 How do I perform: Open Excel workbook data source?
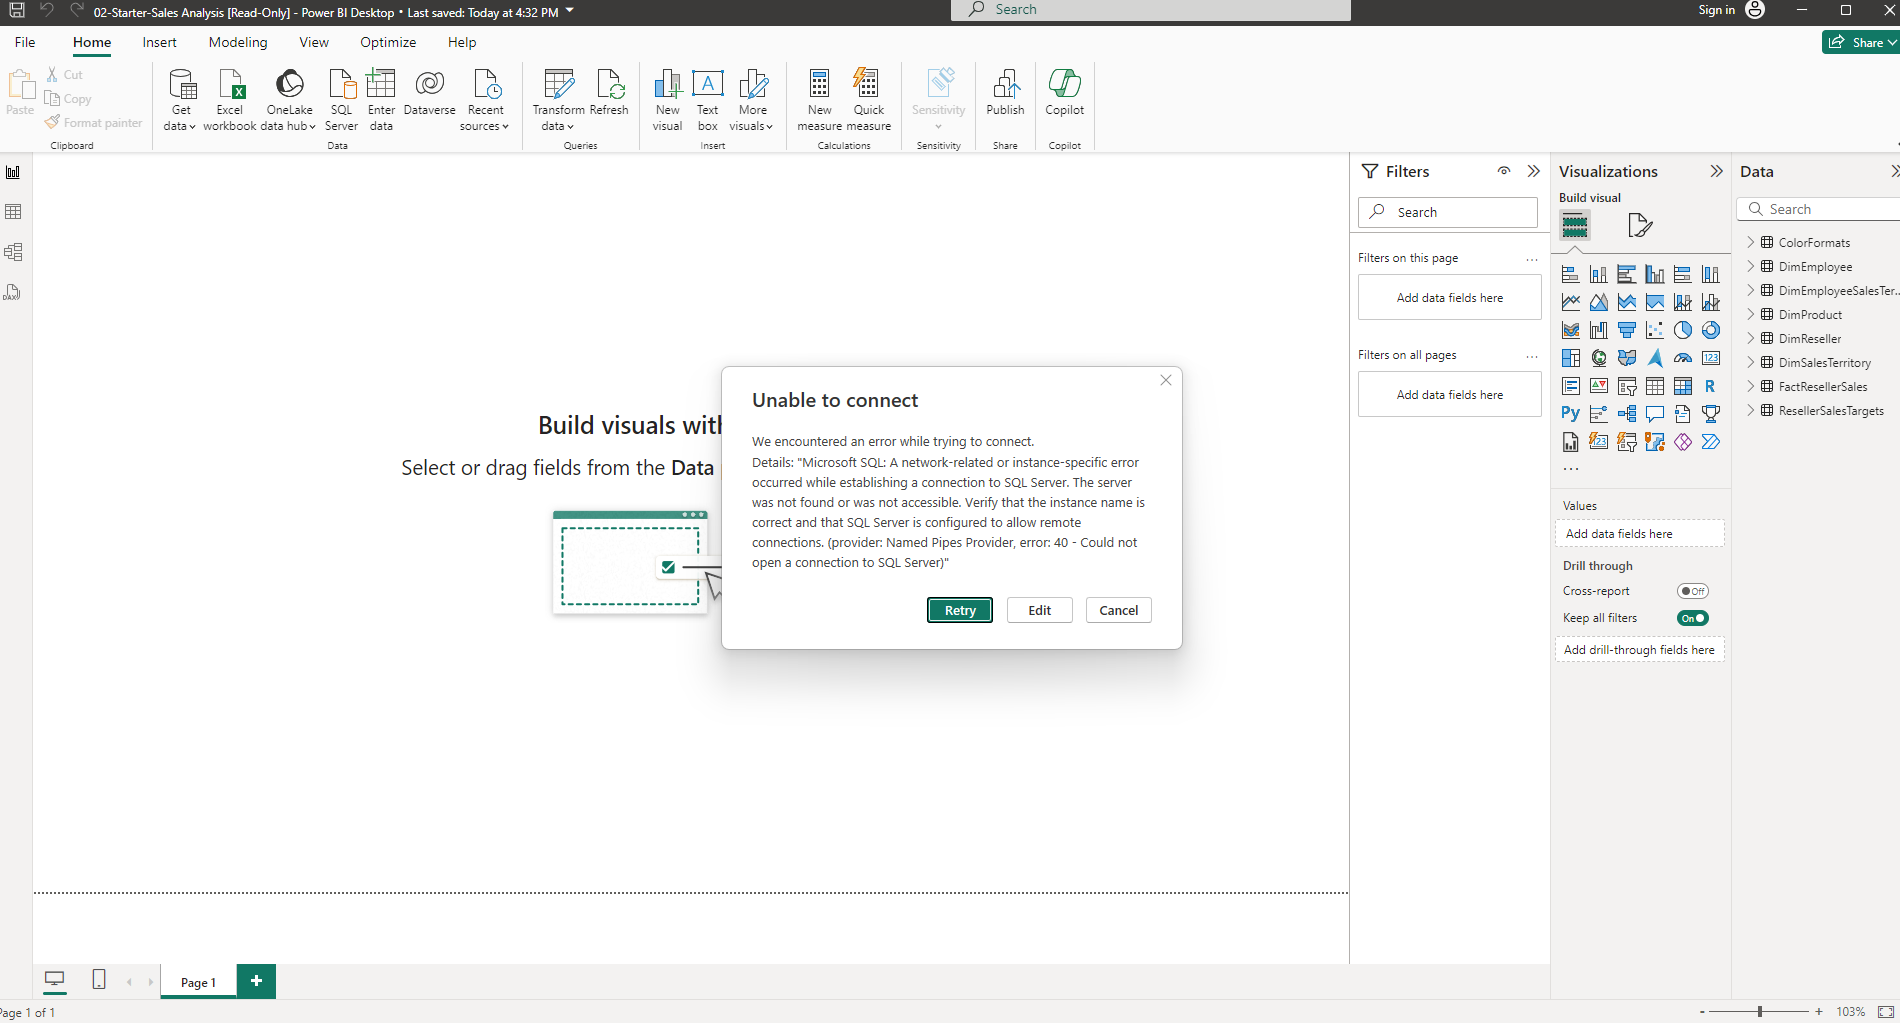230,99
